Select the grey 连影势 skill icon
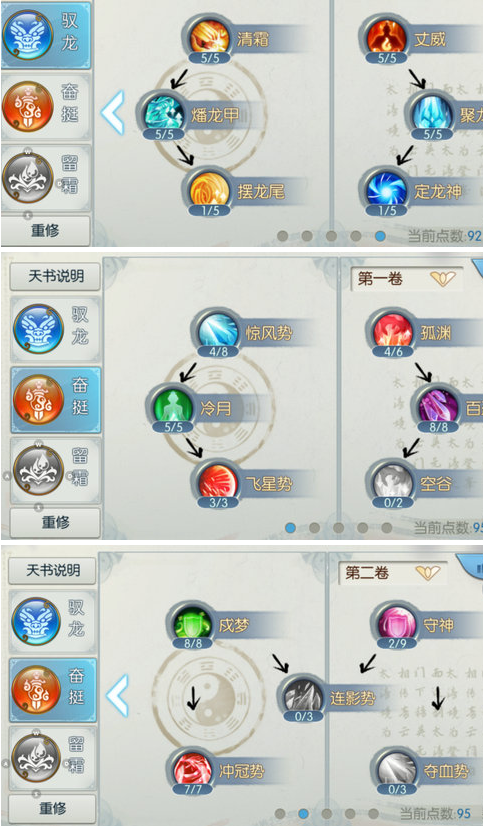This screenshot has width=483, height=826. tap(303, 697)
